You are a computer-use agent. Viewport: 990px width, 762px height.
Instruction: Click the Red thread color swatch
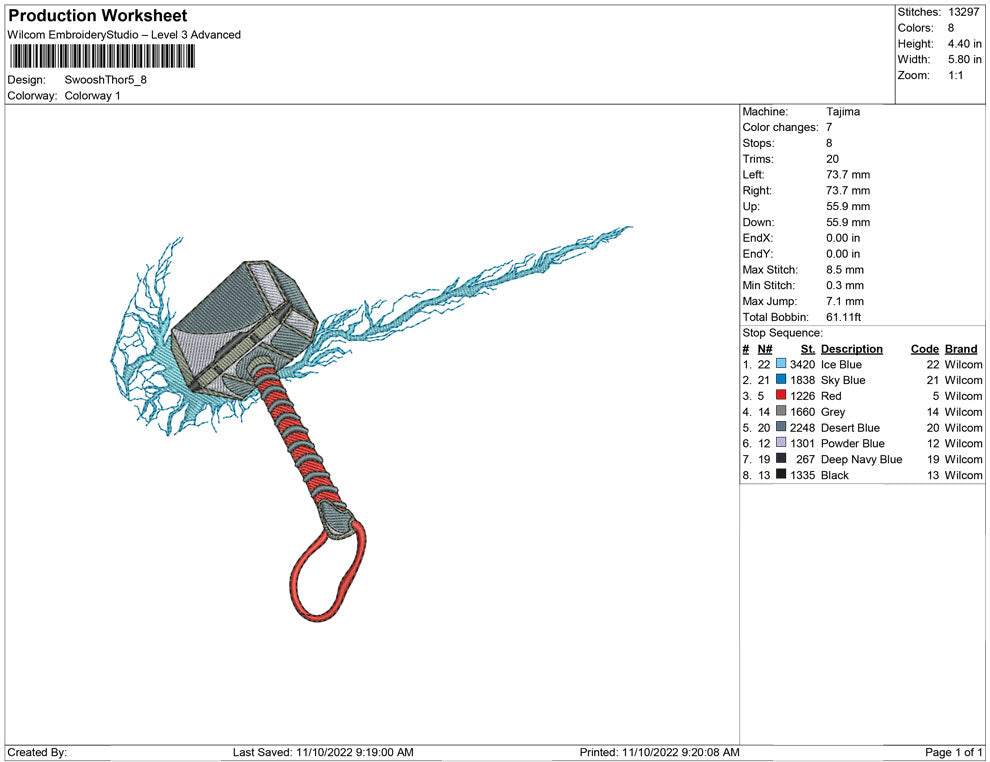coord(781,395)
